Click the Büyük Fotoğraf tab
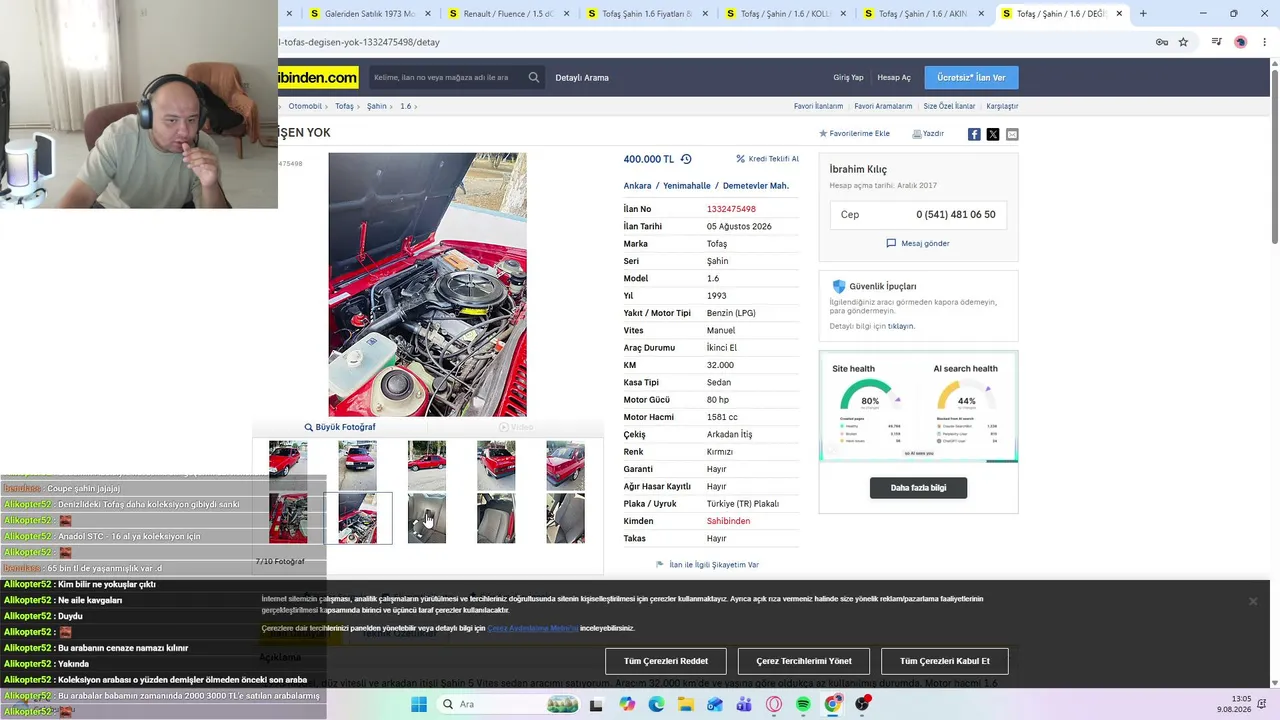 point(340,427)
